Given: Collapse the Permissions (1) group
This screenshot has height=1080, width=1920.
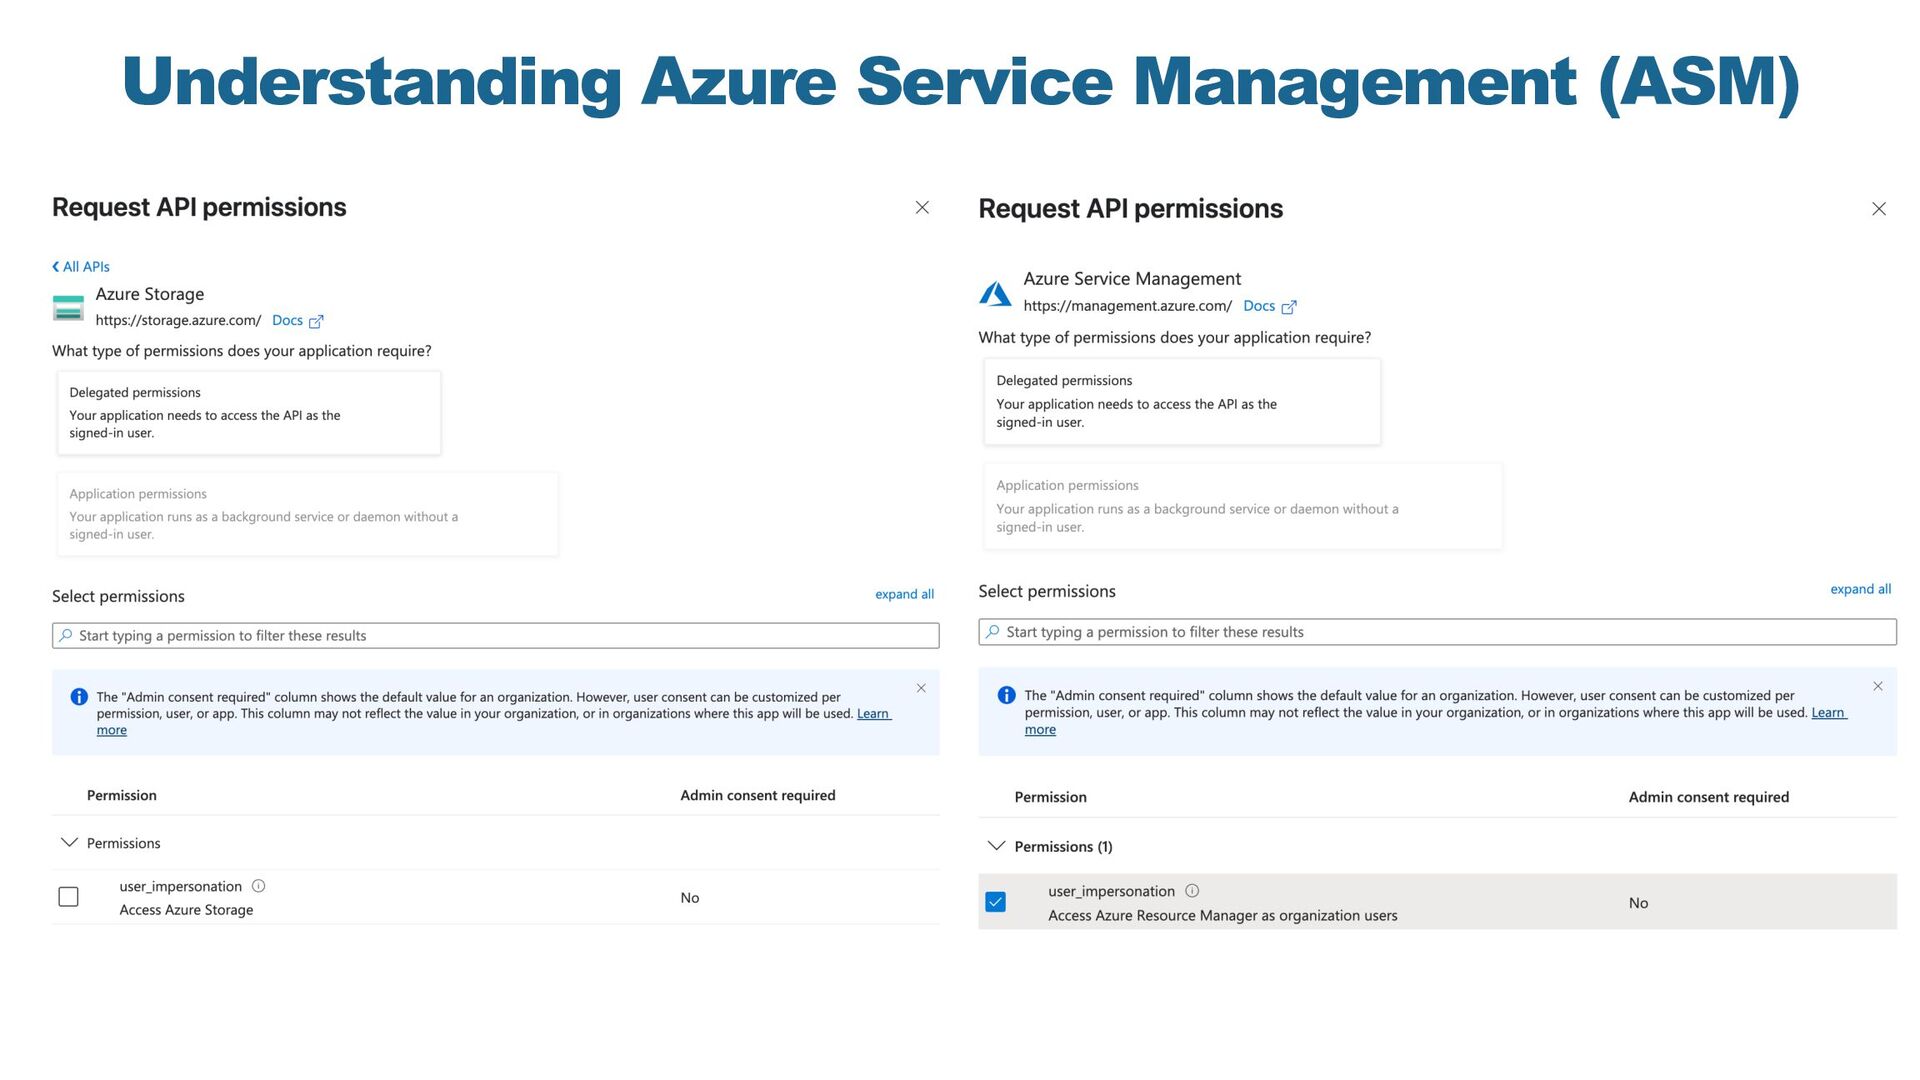Looking at the screenshot, I should 996,846.
